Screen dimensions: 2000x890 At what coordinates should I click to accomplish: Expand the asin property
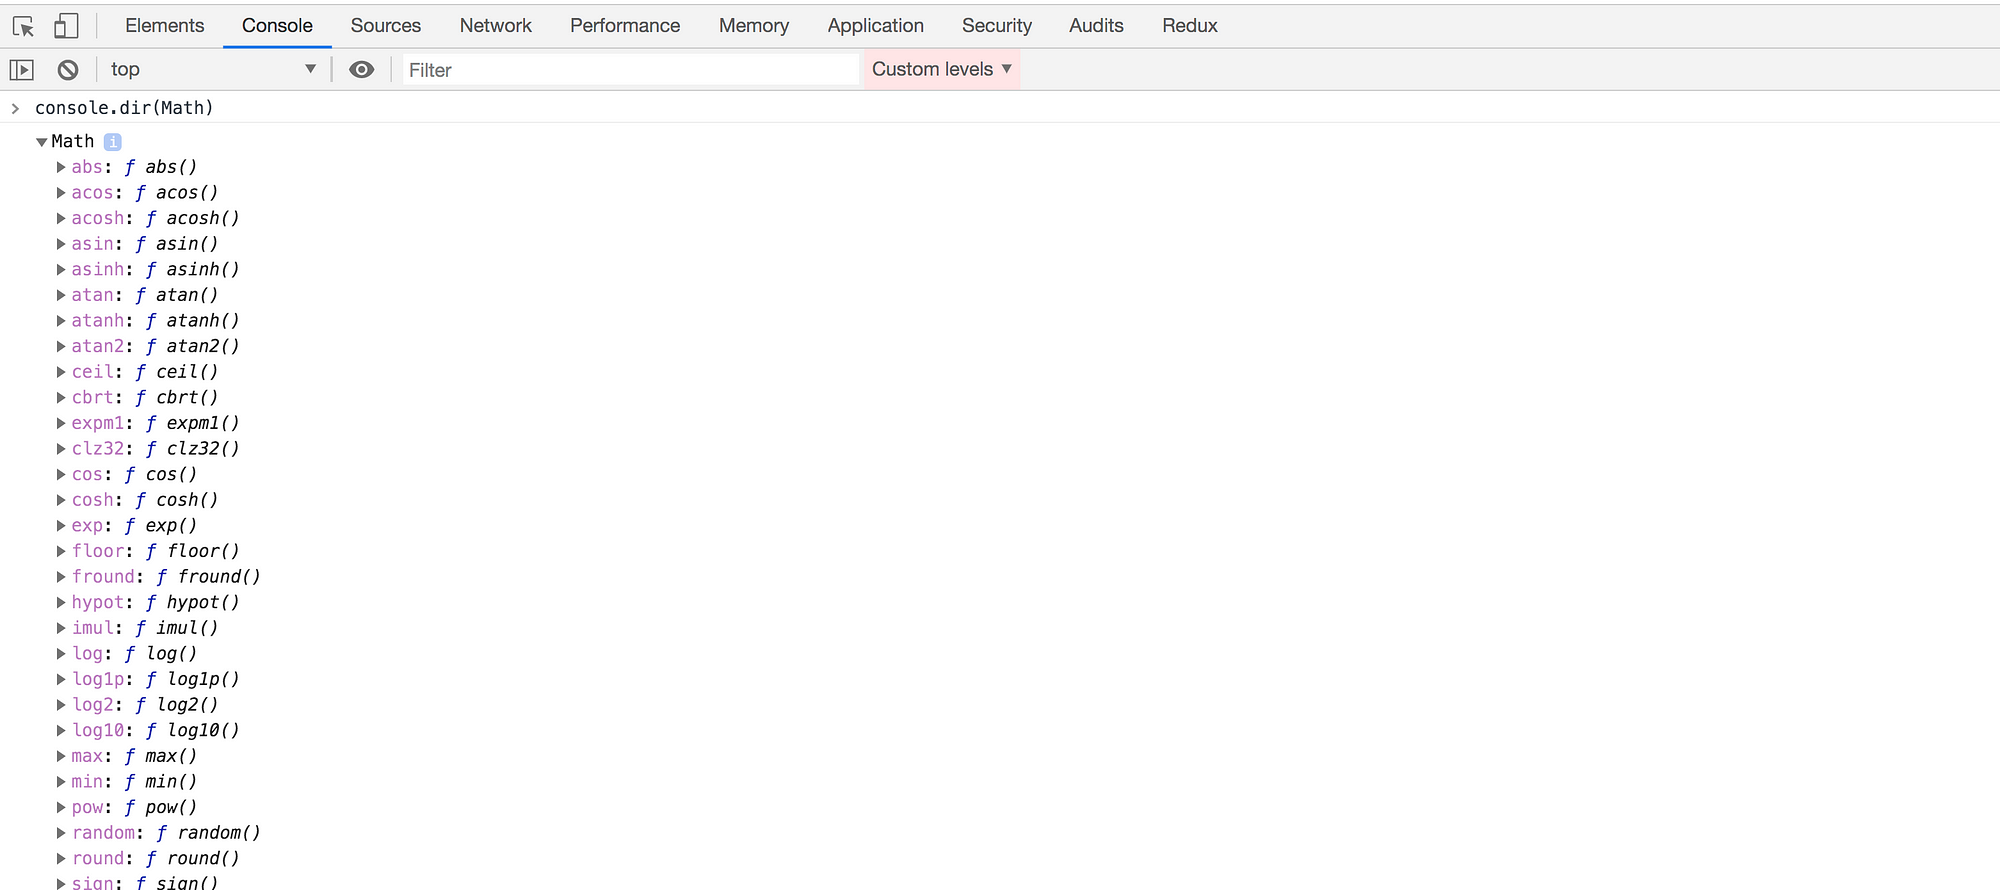pos(61,244)
